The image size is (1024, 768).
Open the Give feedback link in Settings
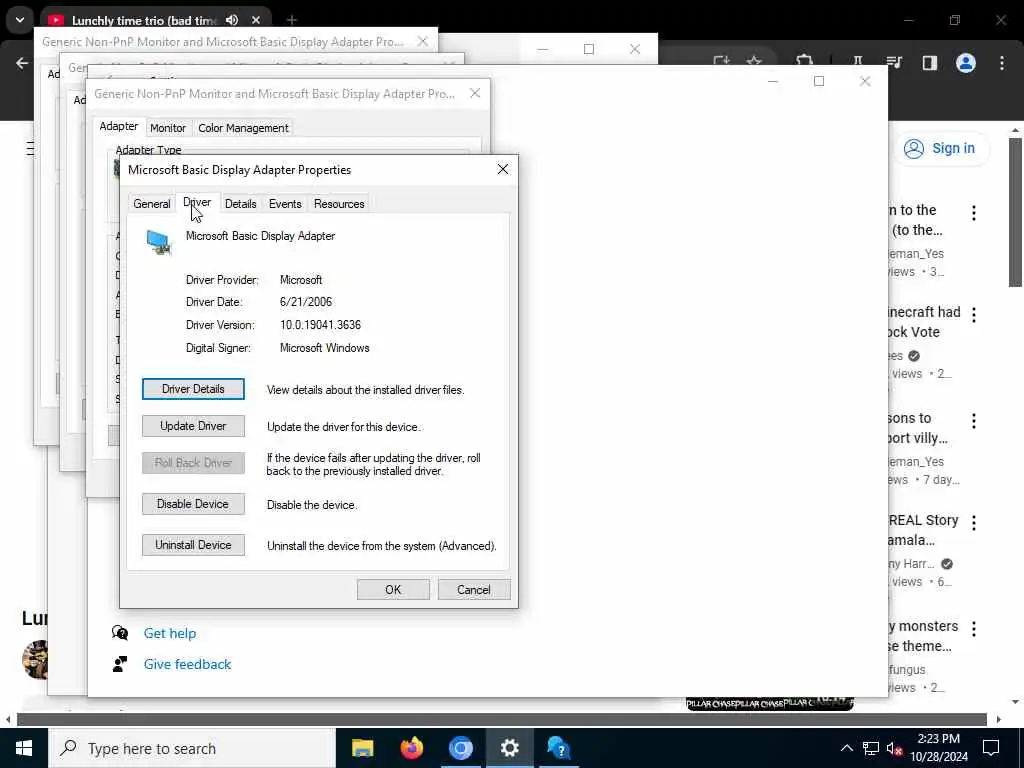pyautogui.click(x=187, y=664)
